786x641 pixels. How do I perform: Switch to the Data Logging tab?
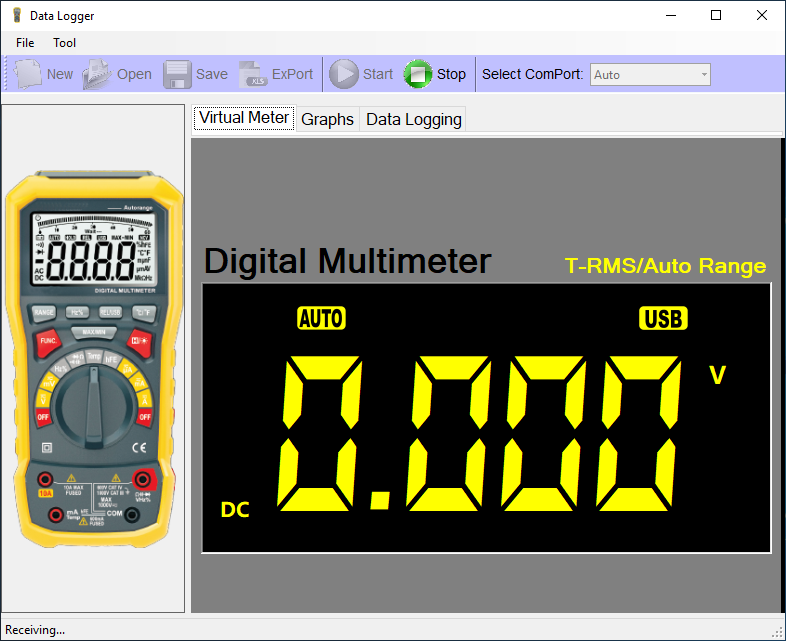(413, 119)
